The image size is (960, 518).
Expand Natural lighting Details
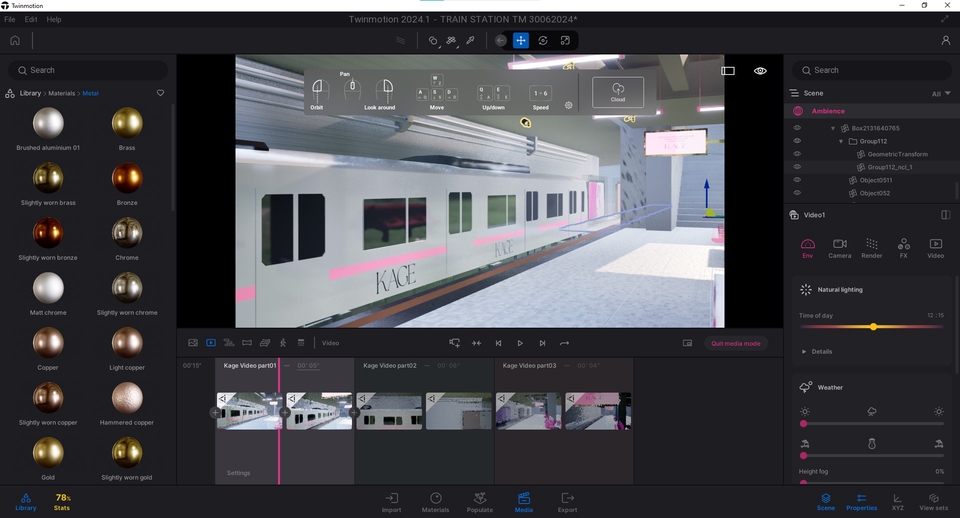click(817, 351)
